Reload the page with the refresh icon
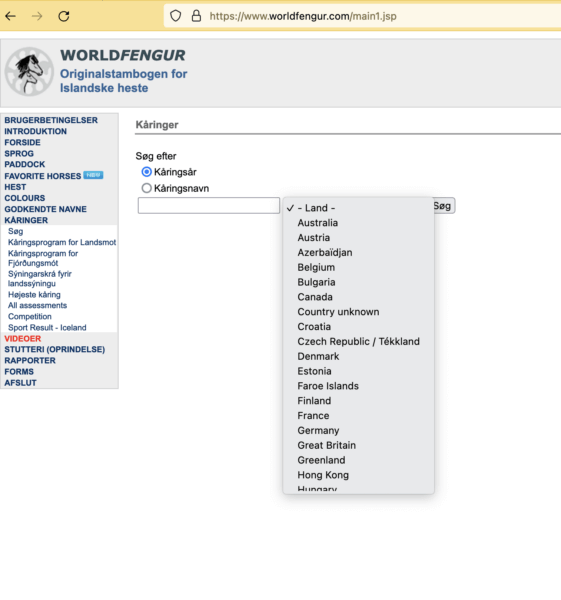This screenshot has width=561, height=600. (64, 16)
